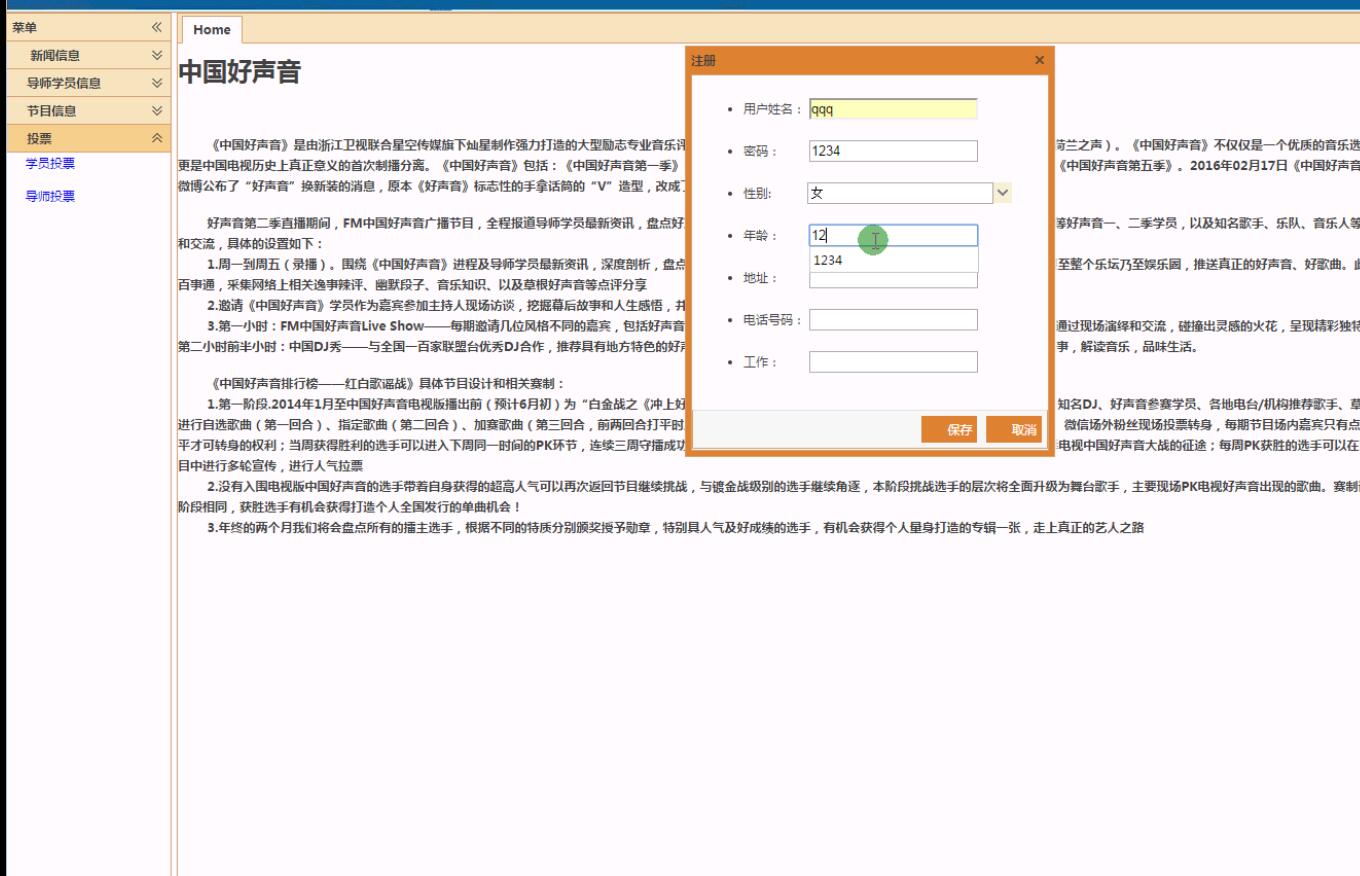Collapse the 菜单 sidebar panel

[x=157, y=28]
